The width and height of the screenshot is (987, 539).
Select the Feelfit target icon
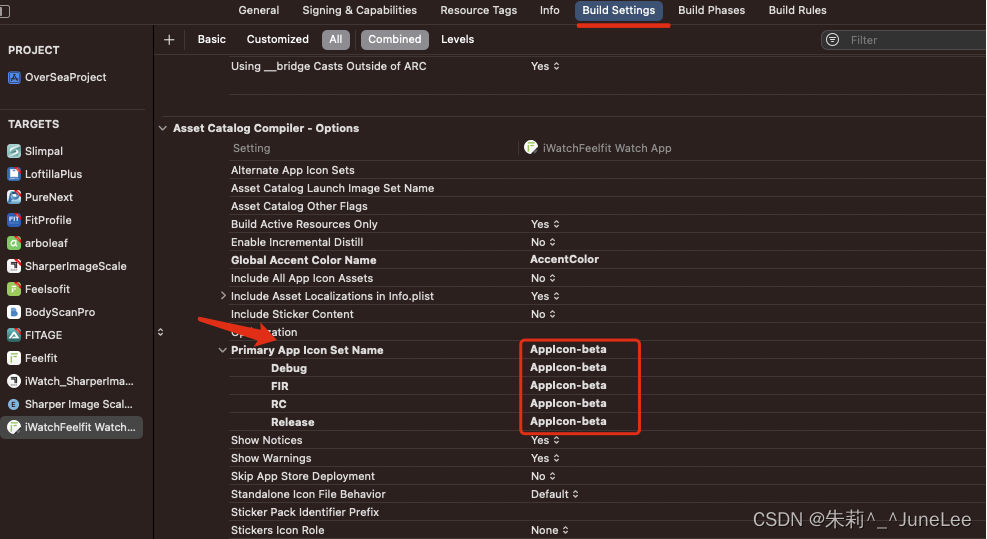coord(14,358)
